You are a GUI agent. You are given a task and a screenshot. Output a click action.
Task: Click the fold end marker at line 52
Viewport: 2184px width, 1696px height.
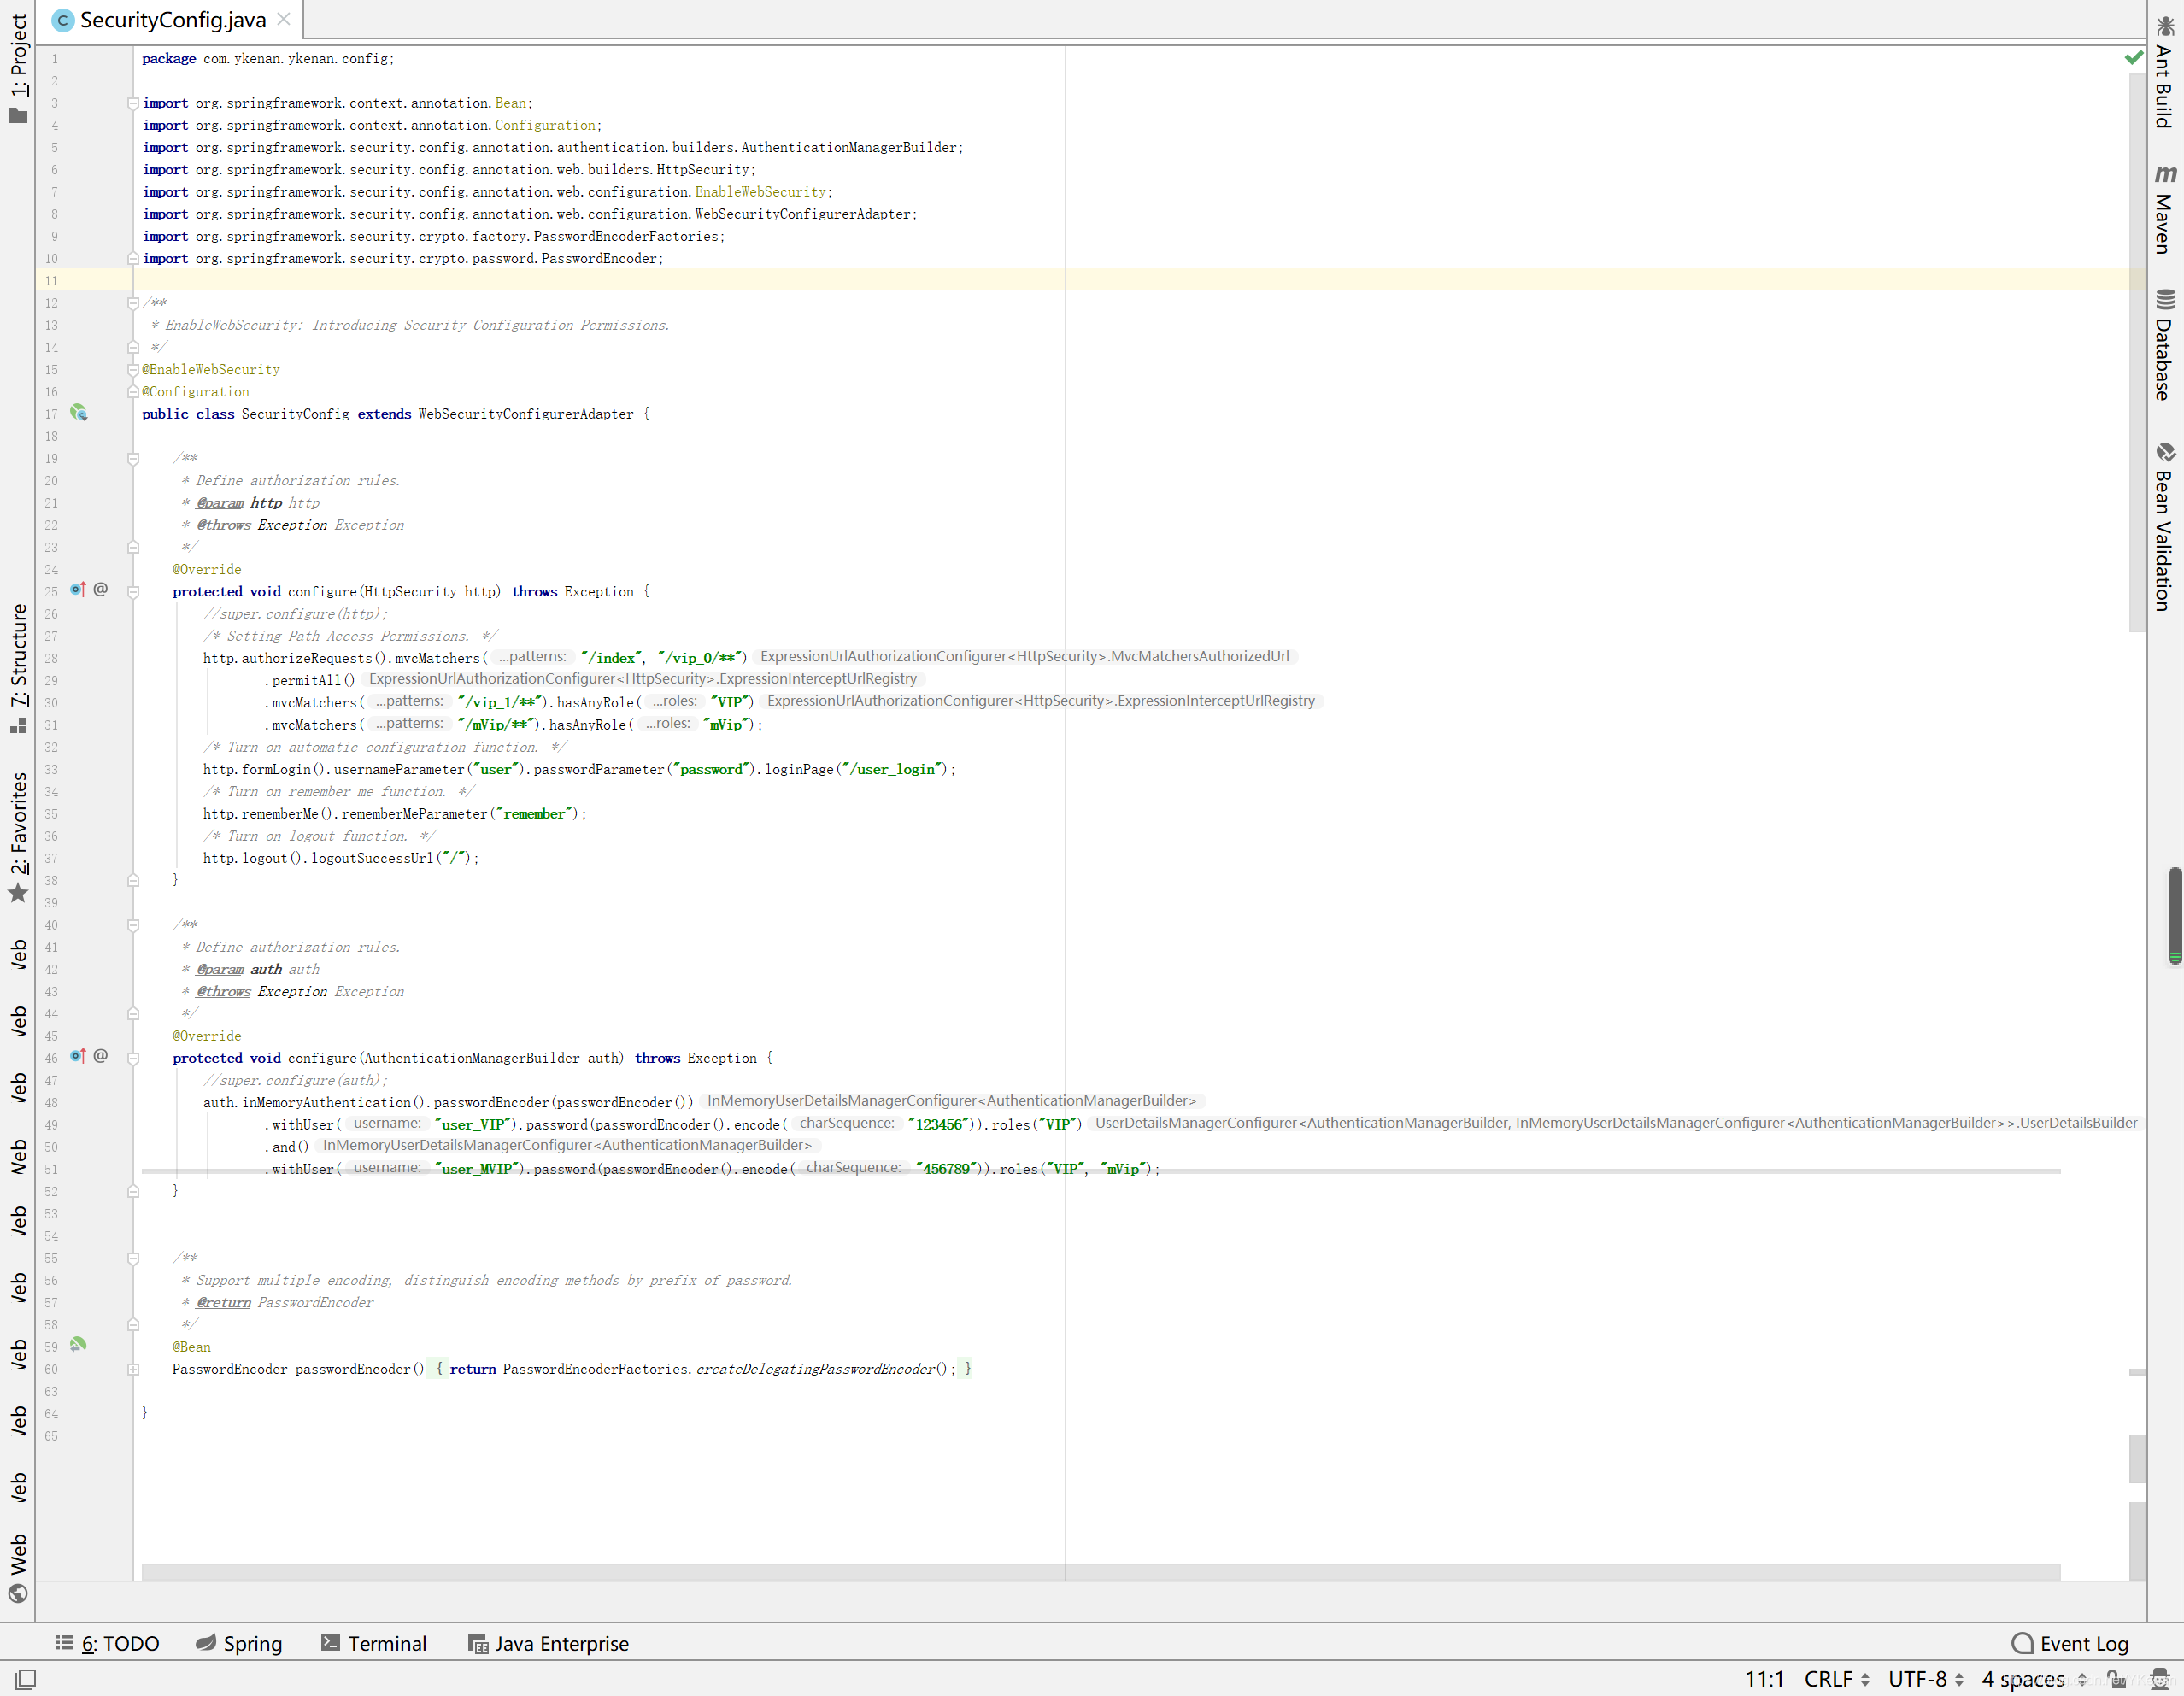133,1191
